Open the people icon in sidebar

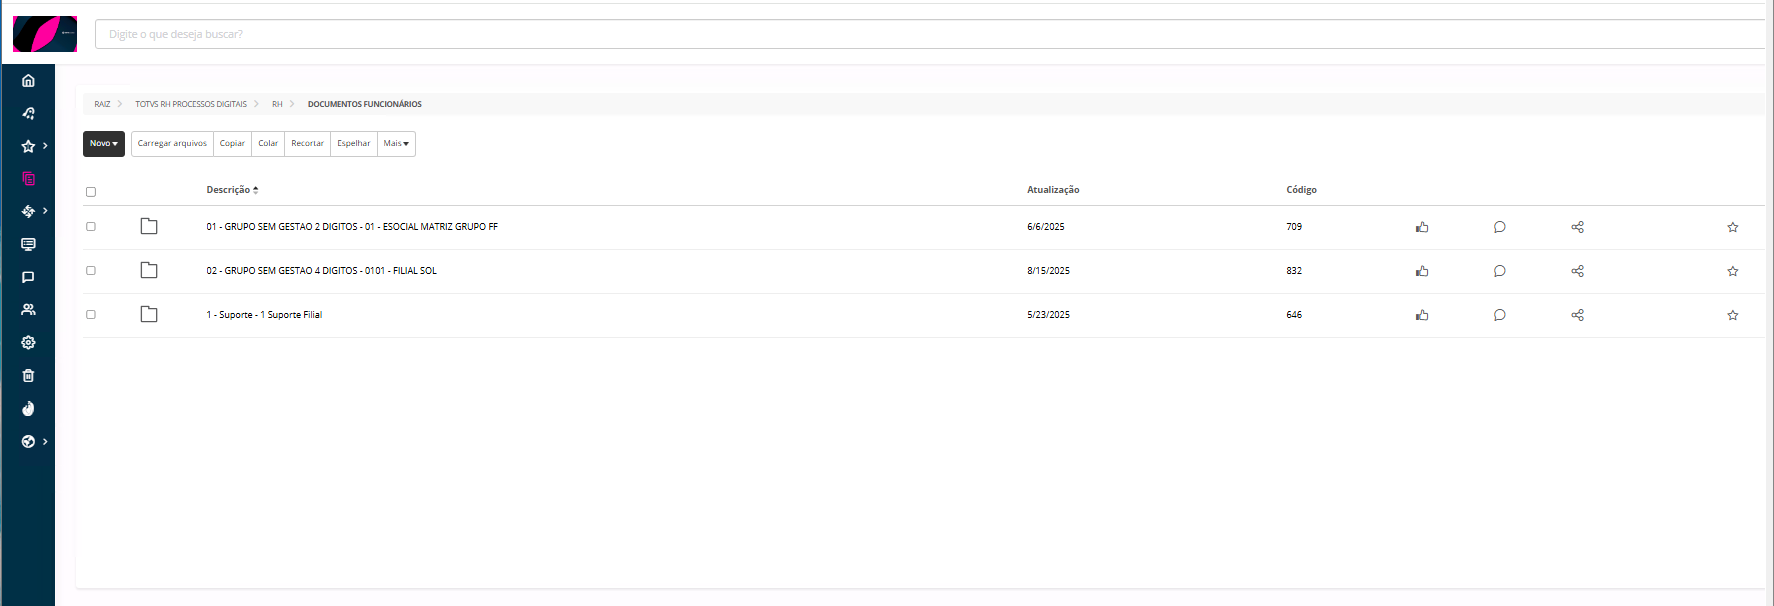pyautogui.click(x=28, y=310)
